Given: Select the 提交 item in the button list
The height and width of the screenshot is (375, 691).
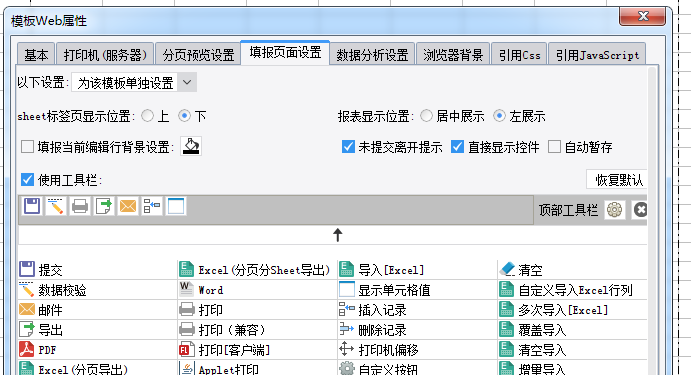Looking at the screenshot, I should pyautogui.click(x=41, y=269).
